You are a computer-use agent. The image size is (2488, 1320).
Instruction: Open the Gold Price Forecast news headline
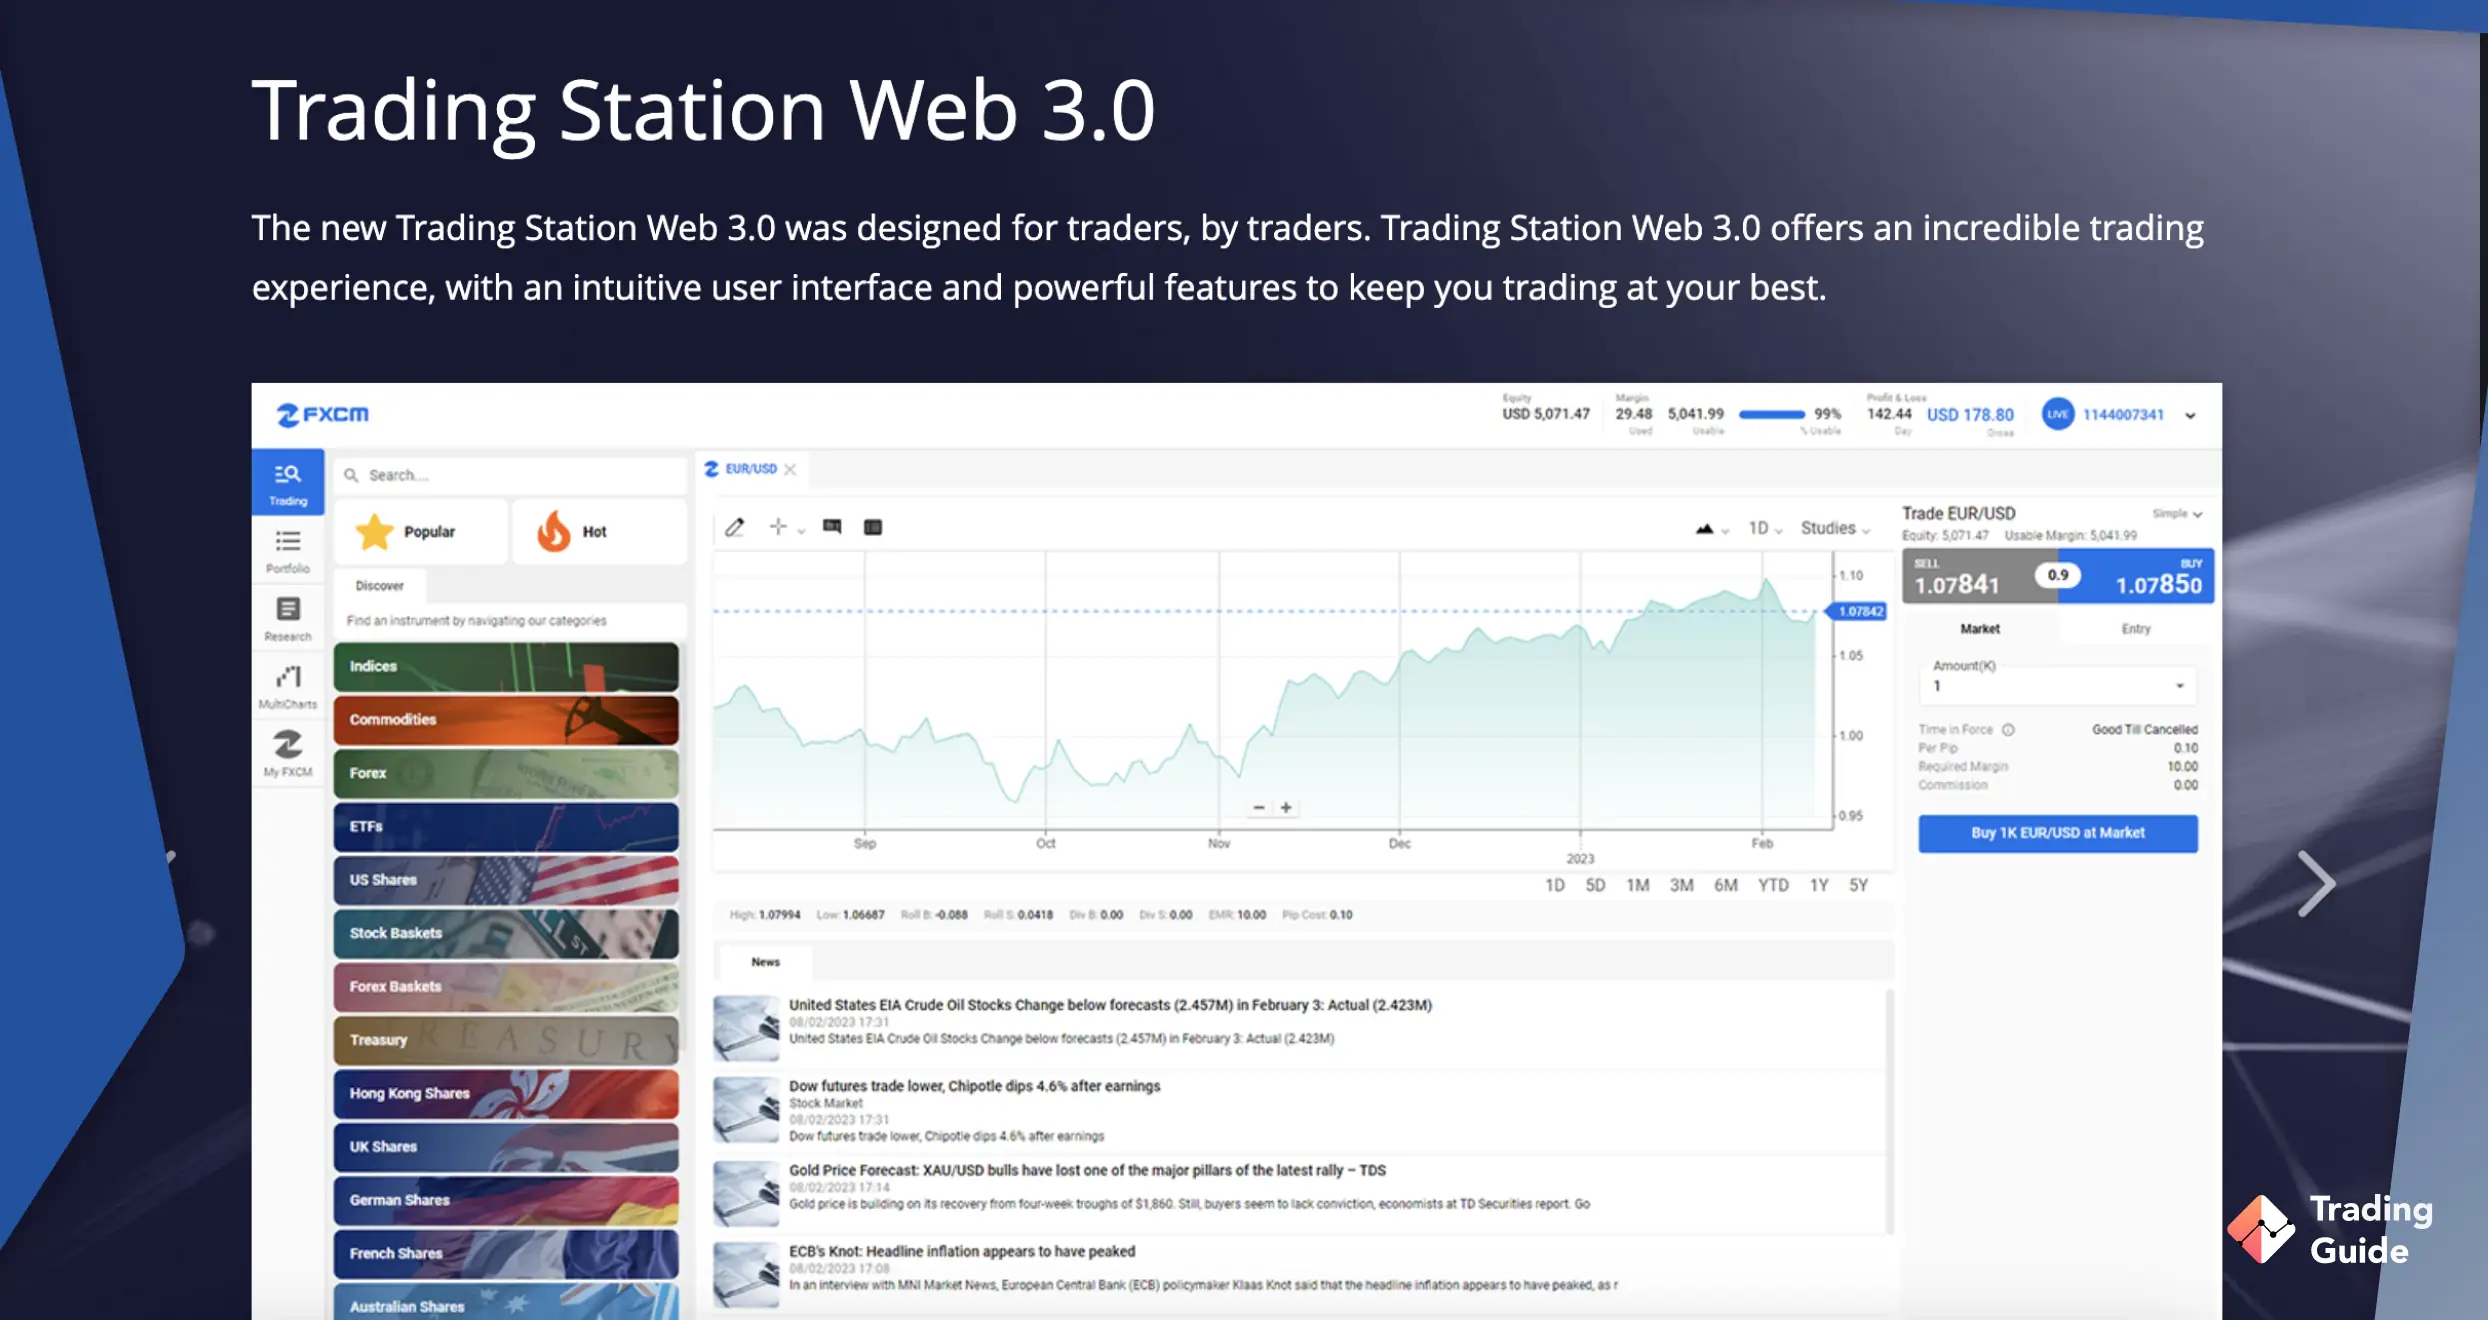click(x=1087, y=1170)
